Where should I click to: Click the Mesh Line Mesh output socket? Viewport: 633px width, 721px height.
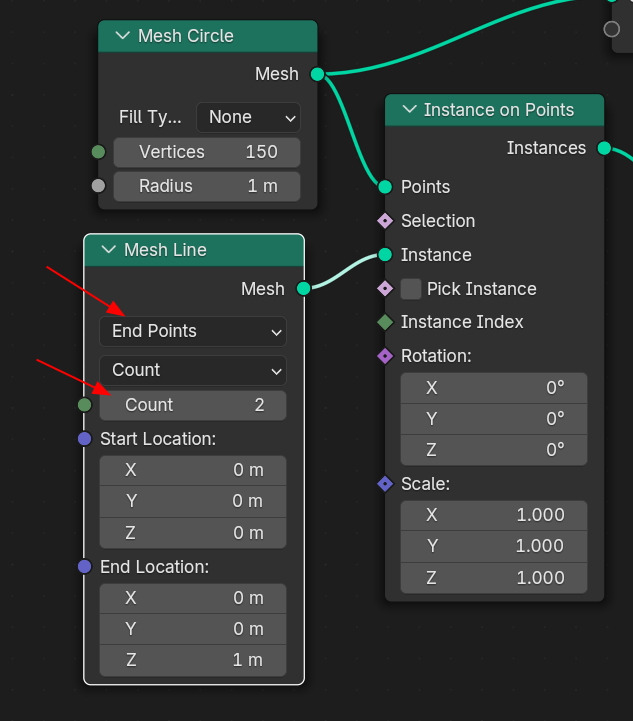pyautogui.click(x=303, y=288)
